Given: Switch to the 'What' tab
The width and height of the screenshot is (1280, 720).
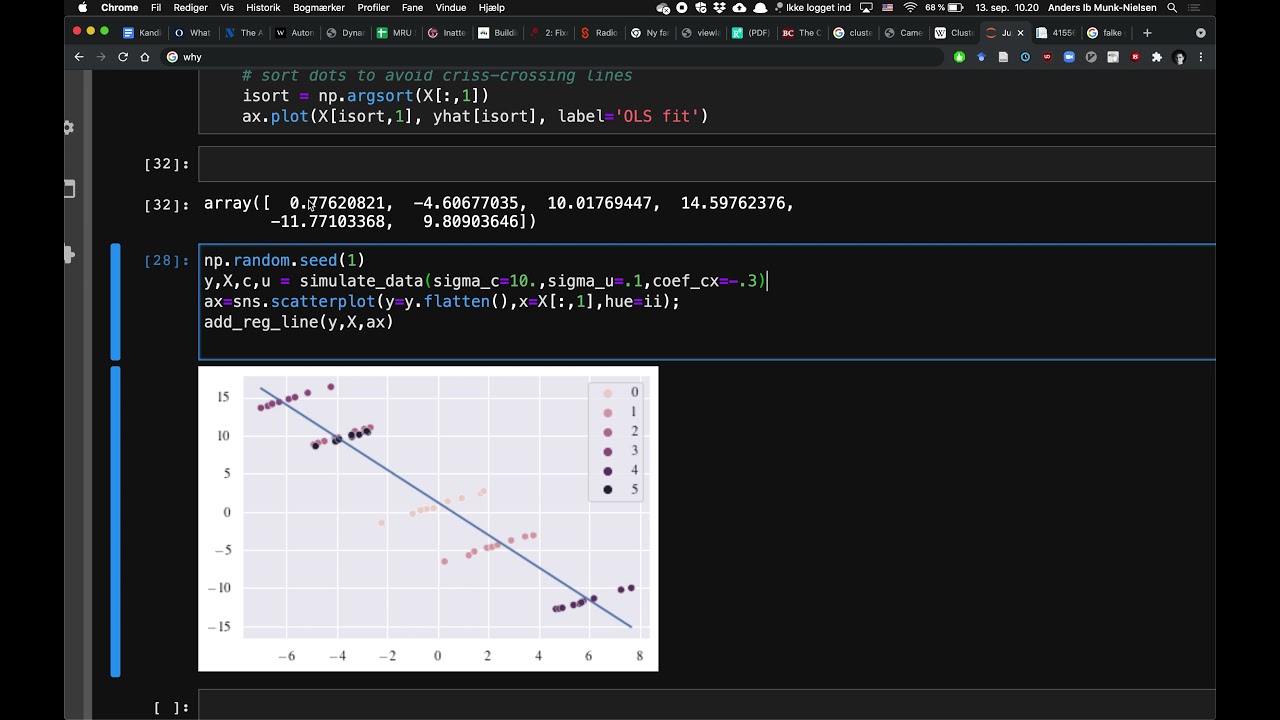Looking at the screenshot, I should coord(192,33).
